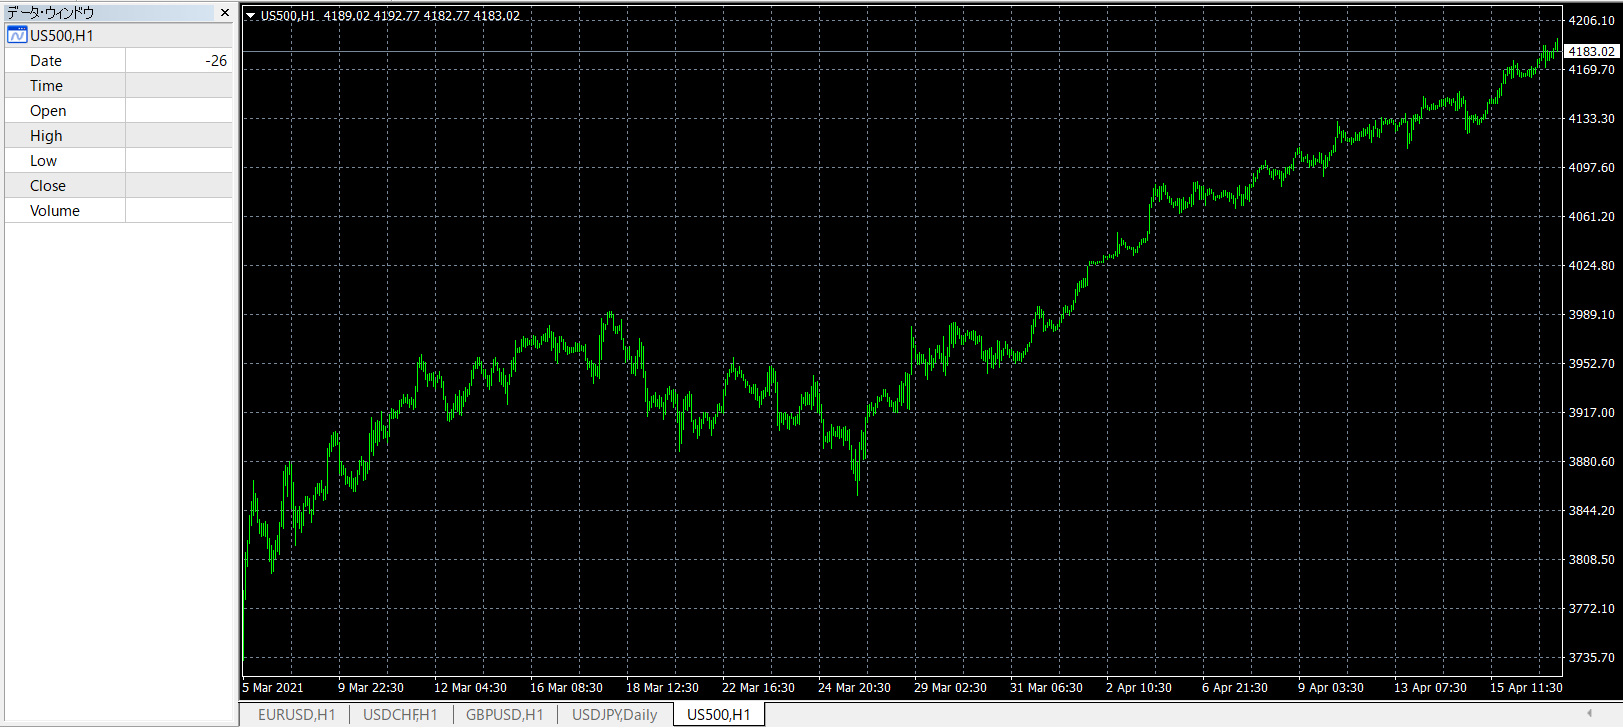Click the 4061.20 price axis label
The image size is (1623, 728).
(1591, 217)
